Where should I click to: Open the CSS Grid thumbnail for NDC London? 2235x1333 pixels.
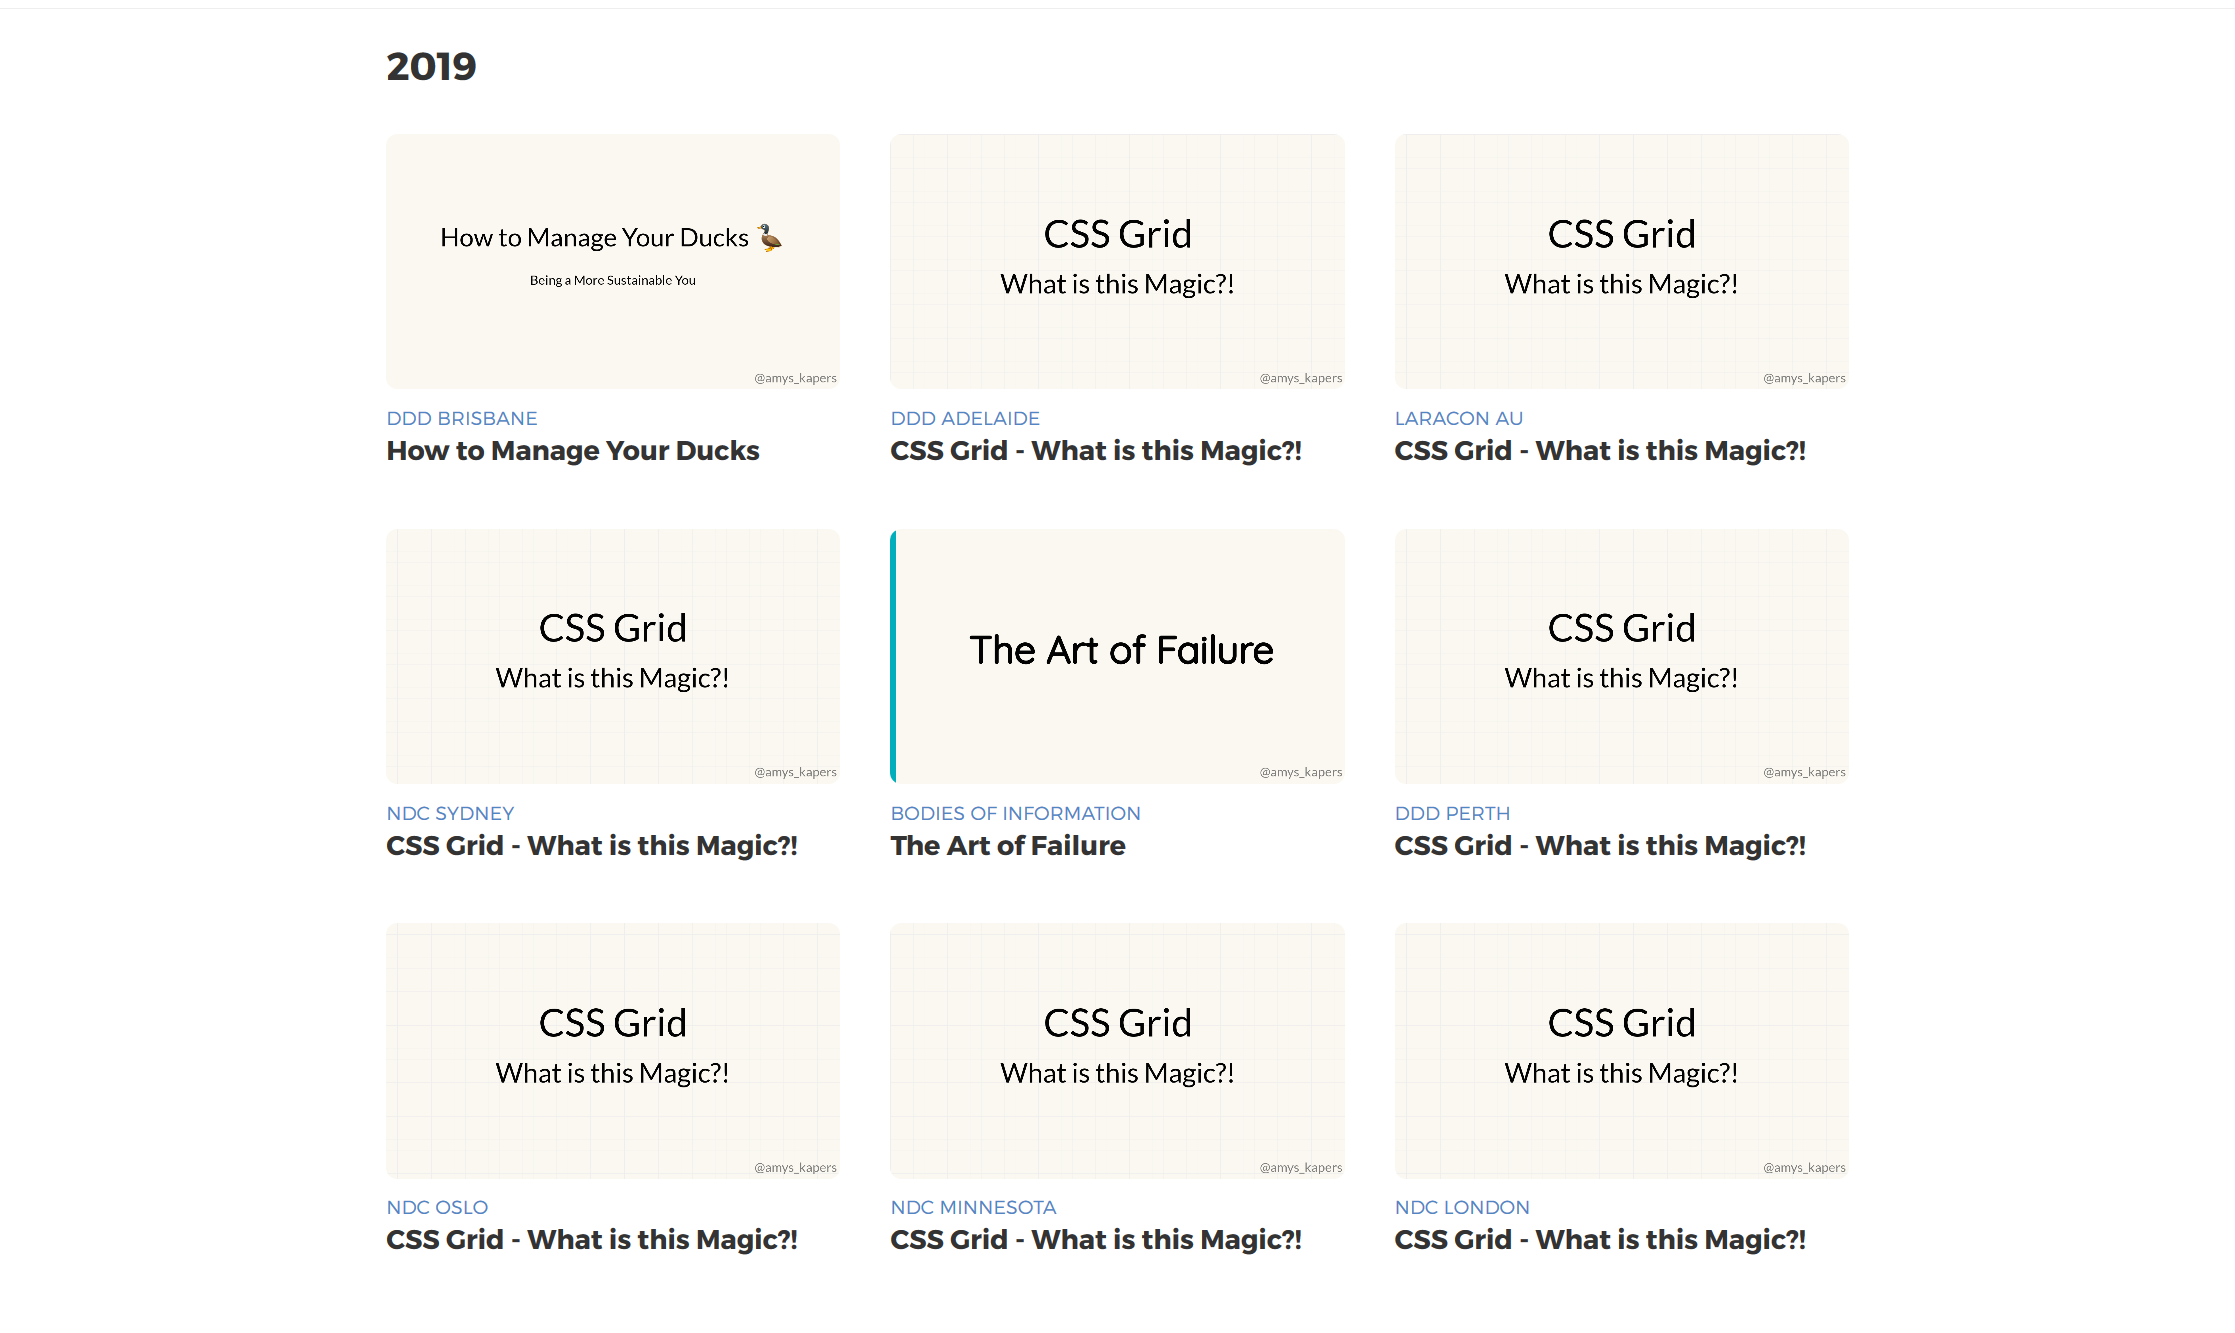tap(1621, 1050)
